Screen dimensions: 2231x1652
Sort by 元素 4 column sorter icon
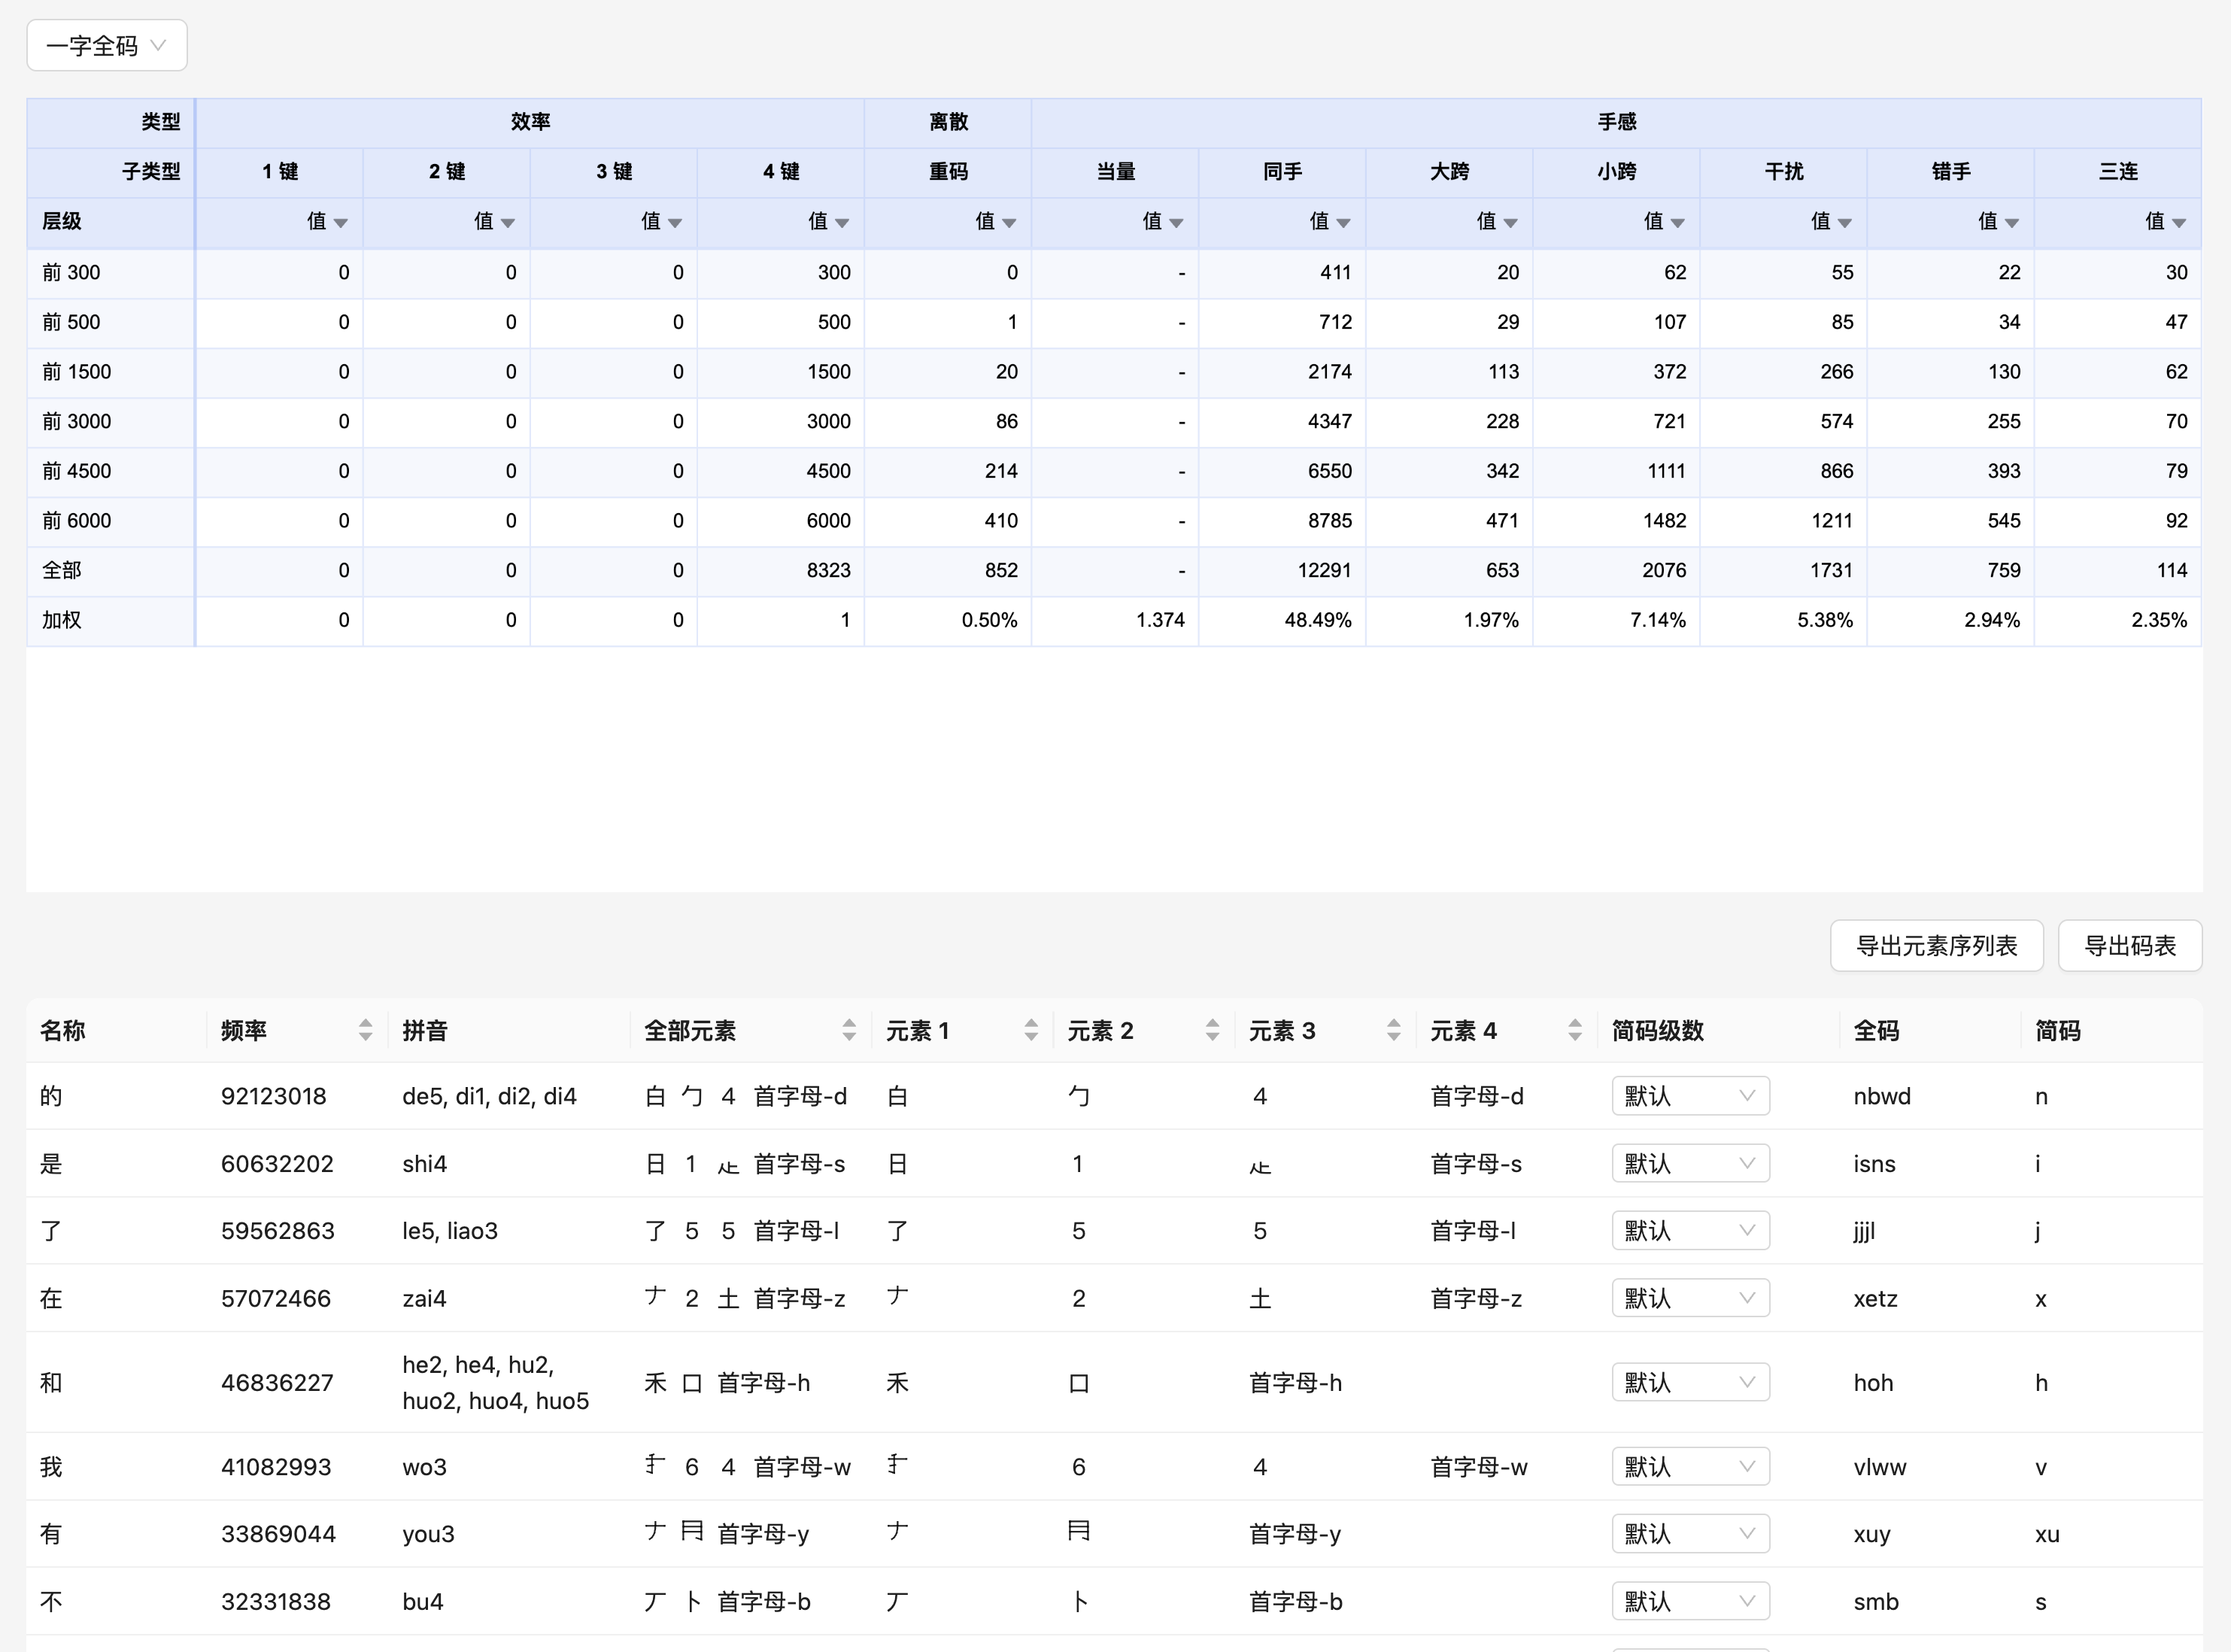click(1575, 1030)
